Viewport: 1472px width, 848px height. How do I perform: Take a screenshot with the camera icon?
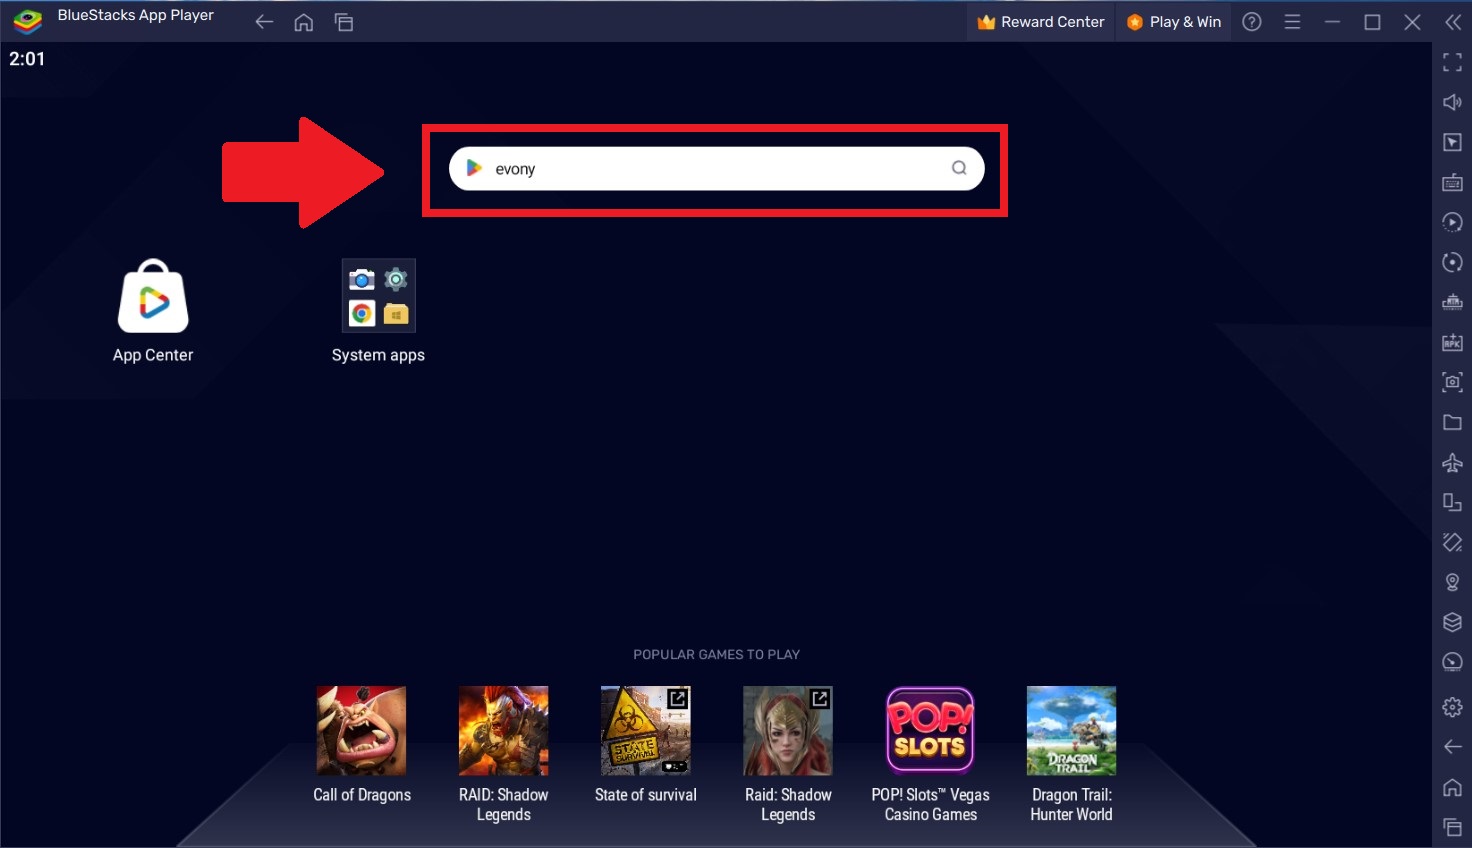1452,382
